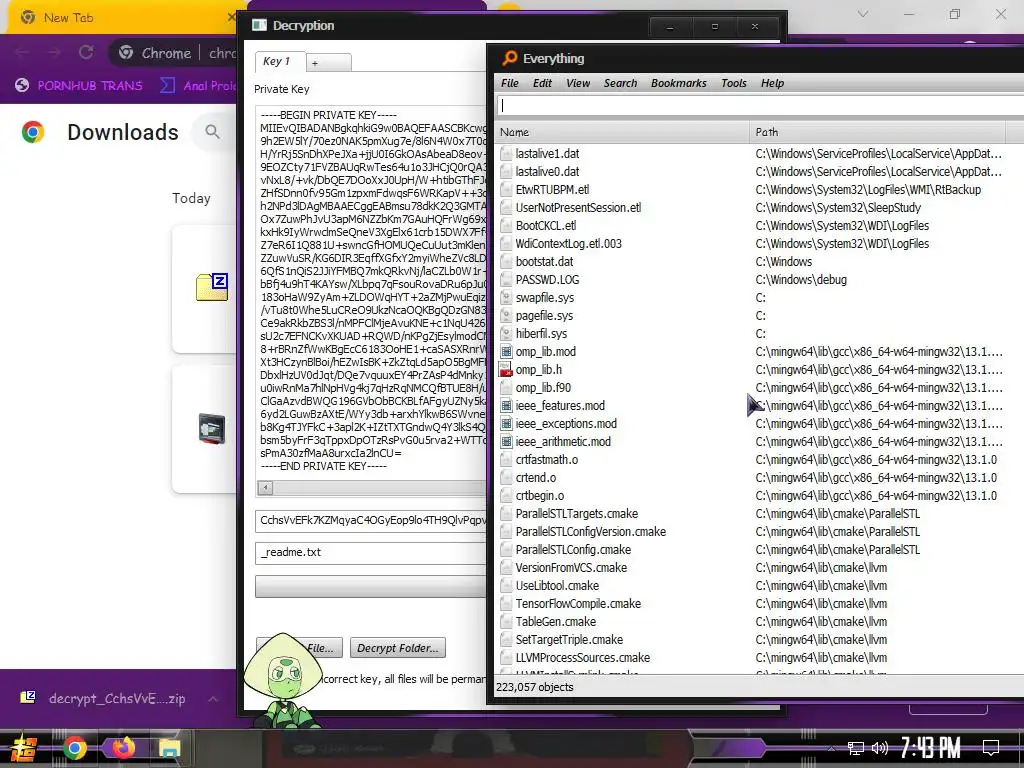Click the WdiContextLog.etl.003 file icon

coord(506,244)
